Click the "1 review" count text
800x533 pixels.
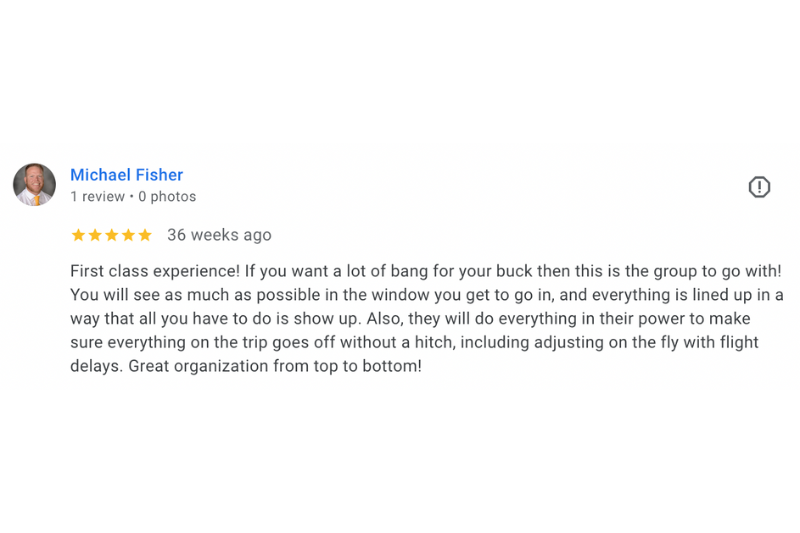(97, 197)
